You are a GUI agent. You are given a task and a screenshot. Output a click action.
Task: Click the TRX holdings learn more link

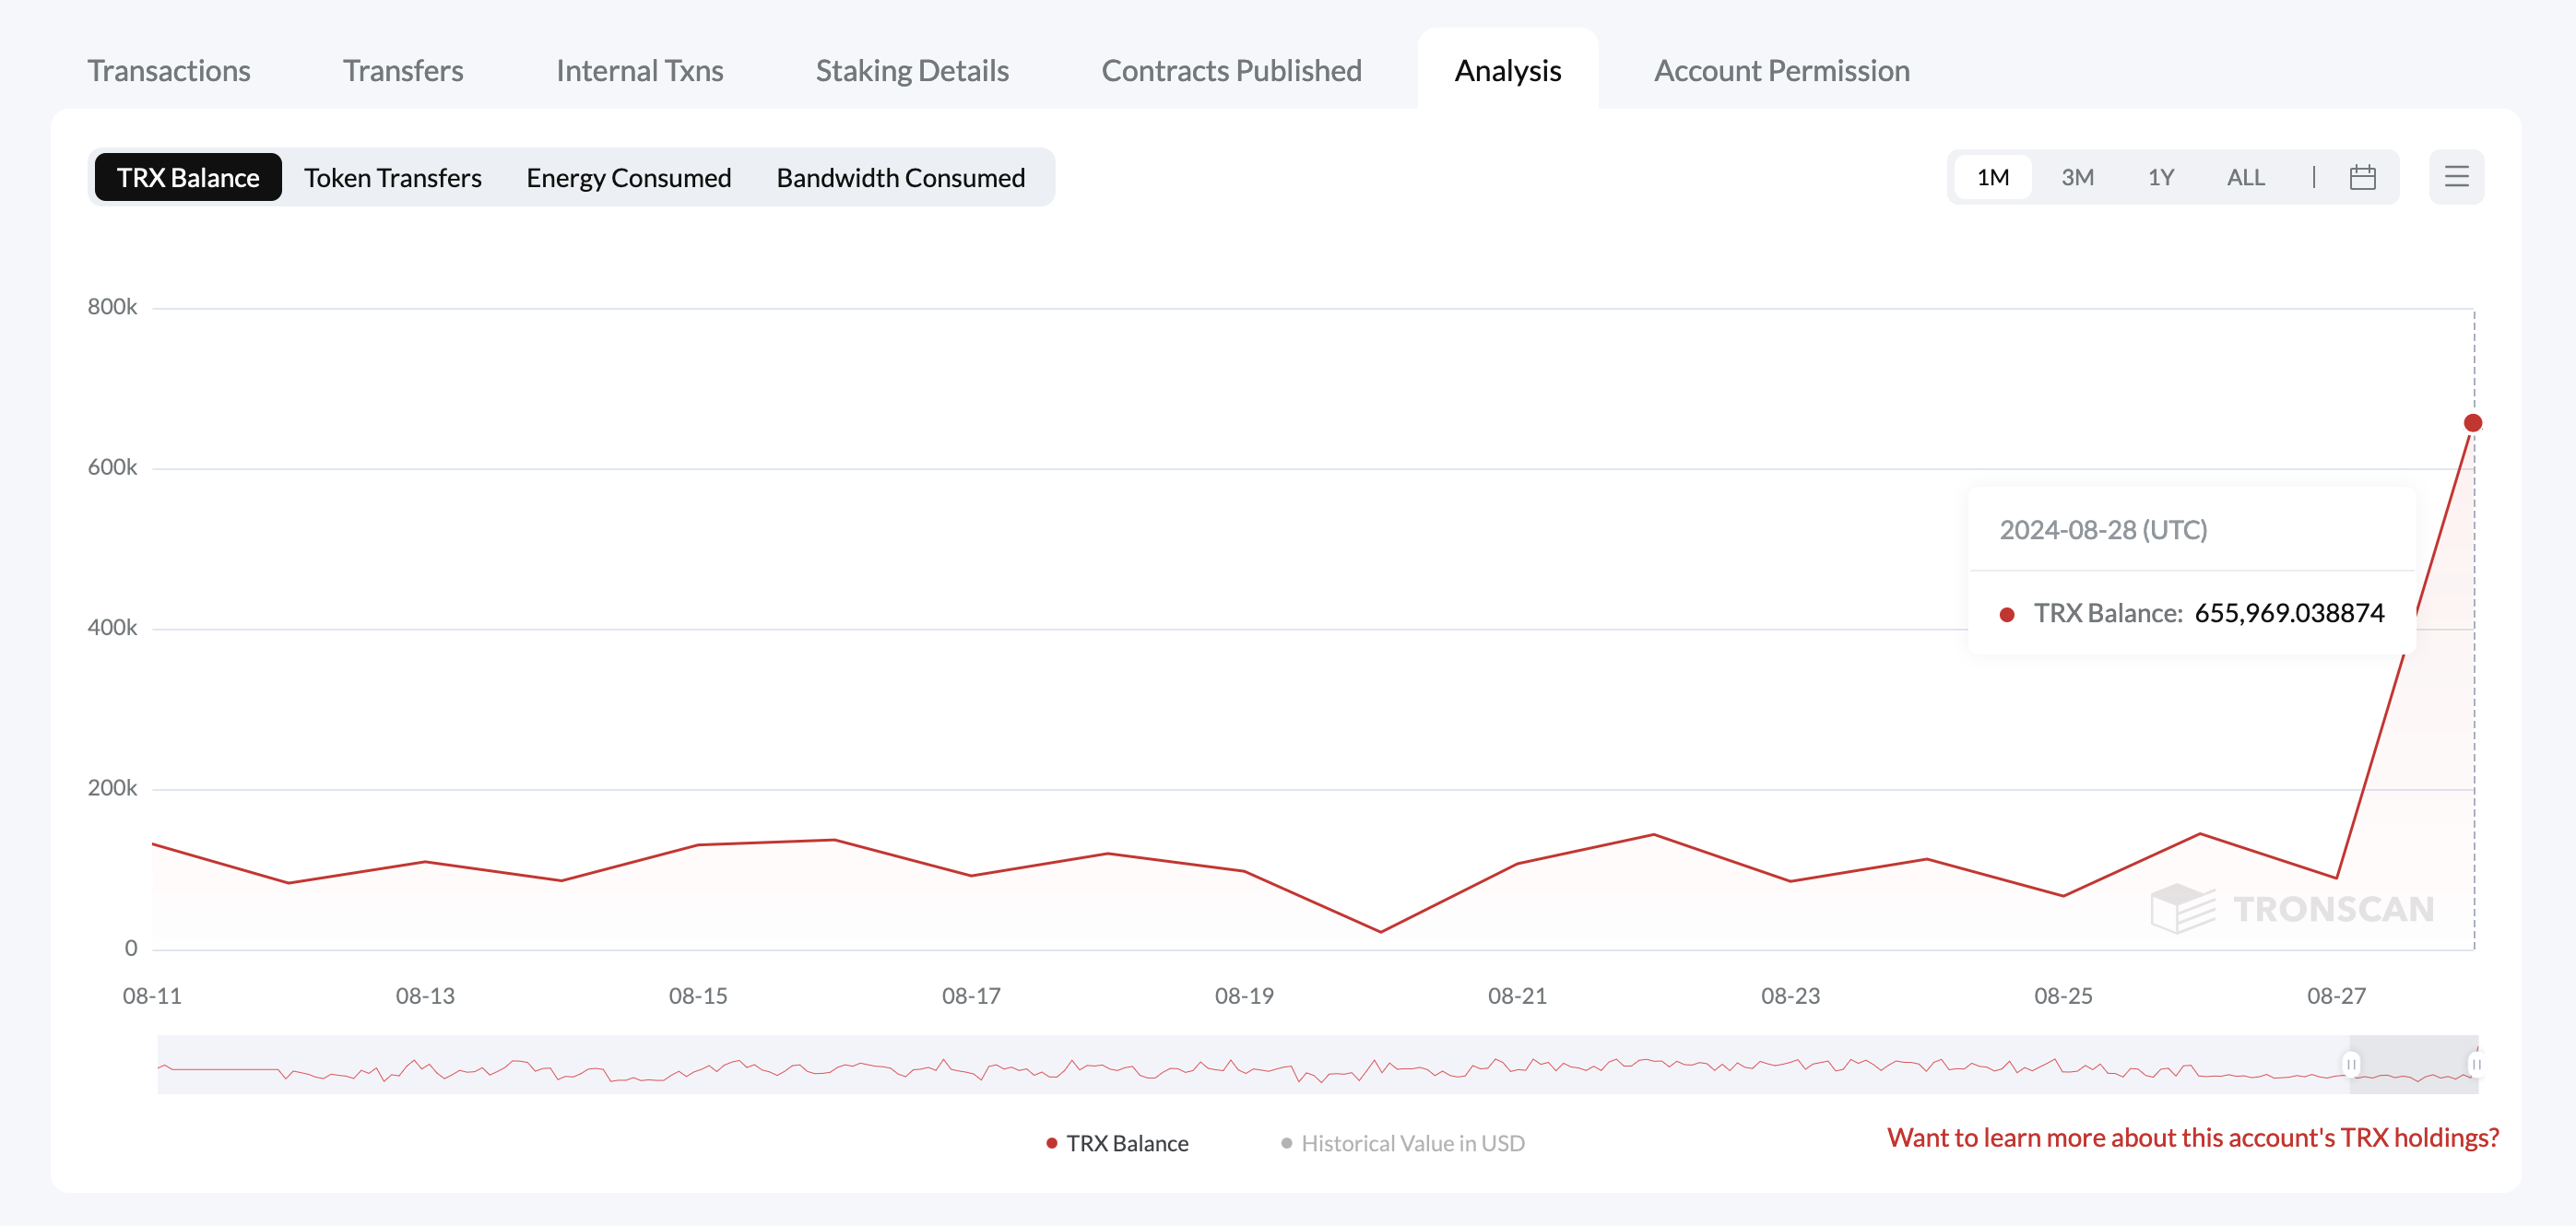pos(2192,1137)
